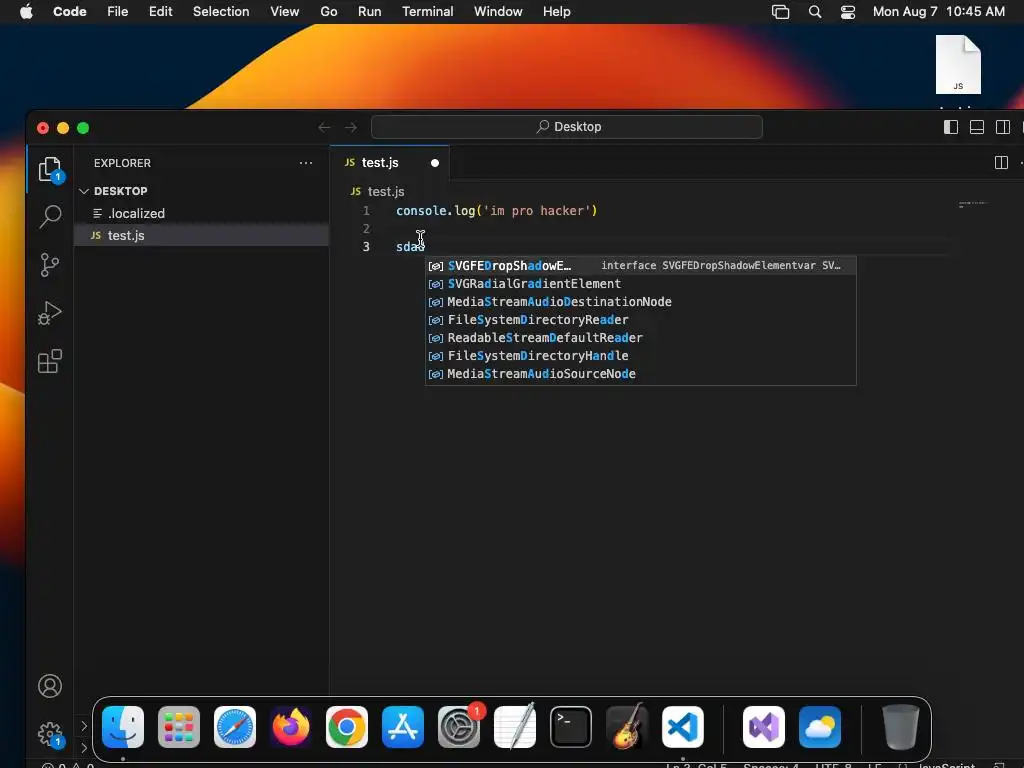Open the Window menu
1024x768 pixels.
(x=498, y=12)
